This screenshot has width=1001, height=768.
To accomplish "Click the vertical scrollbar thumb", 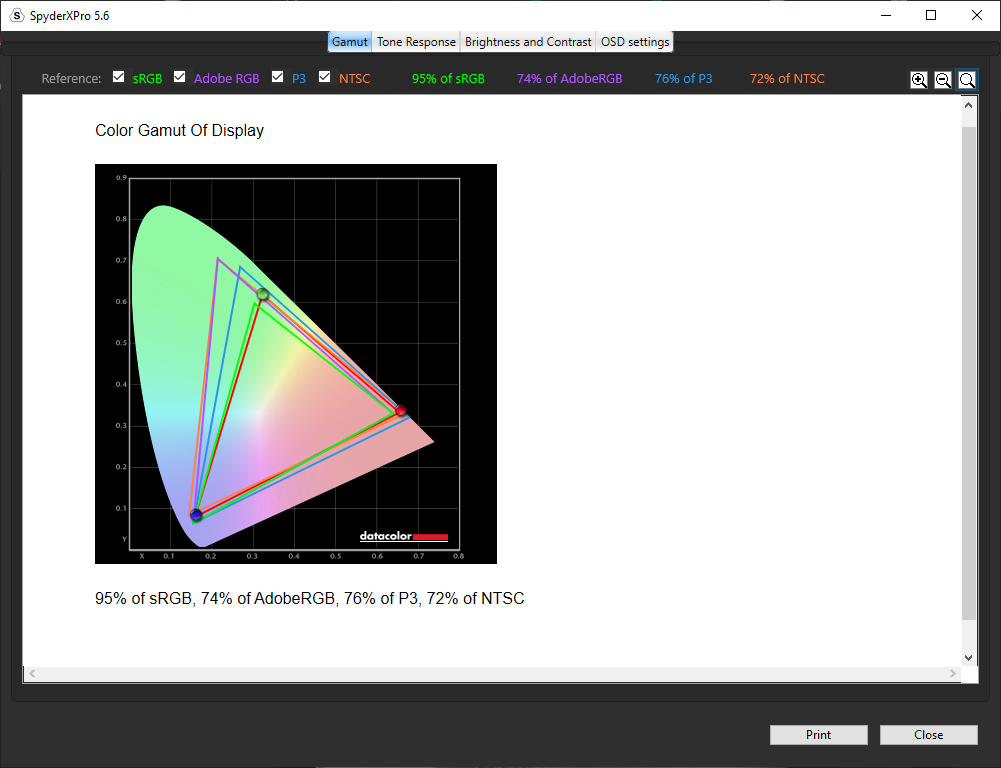I will (968, 373).
